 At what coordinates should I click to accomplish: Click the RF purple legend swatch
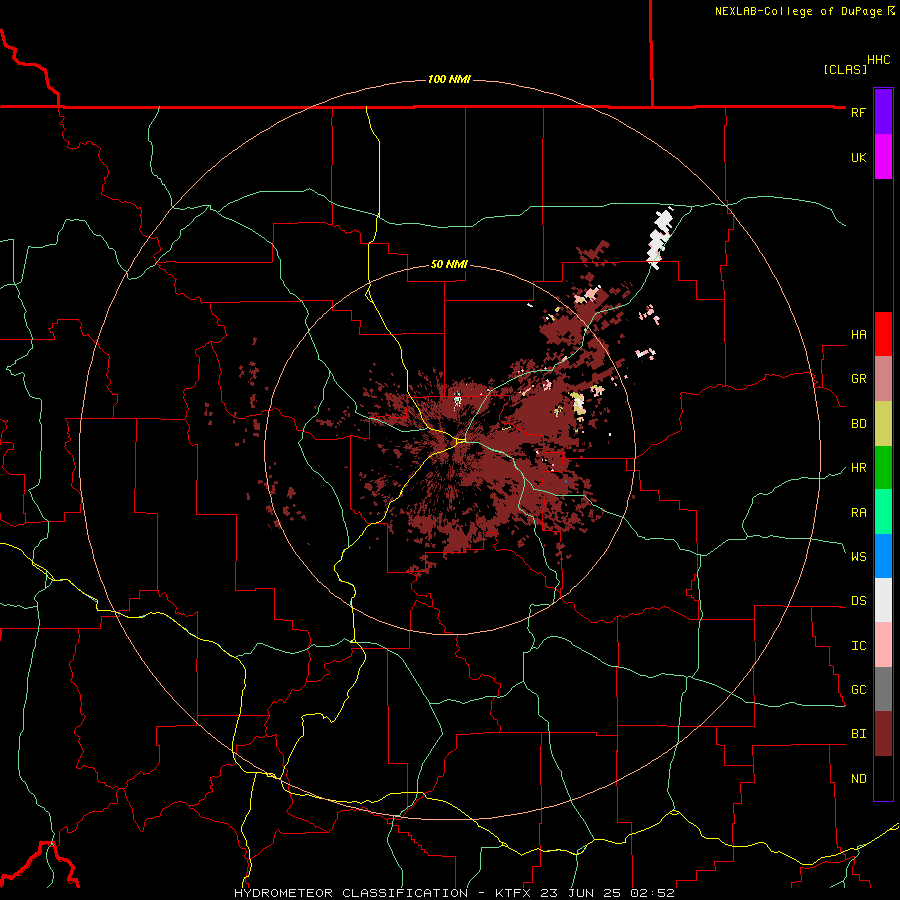pos(883,112)
